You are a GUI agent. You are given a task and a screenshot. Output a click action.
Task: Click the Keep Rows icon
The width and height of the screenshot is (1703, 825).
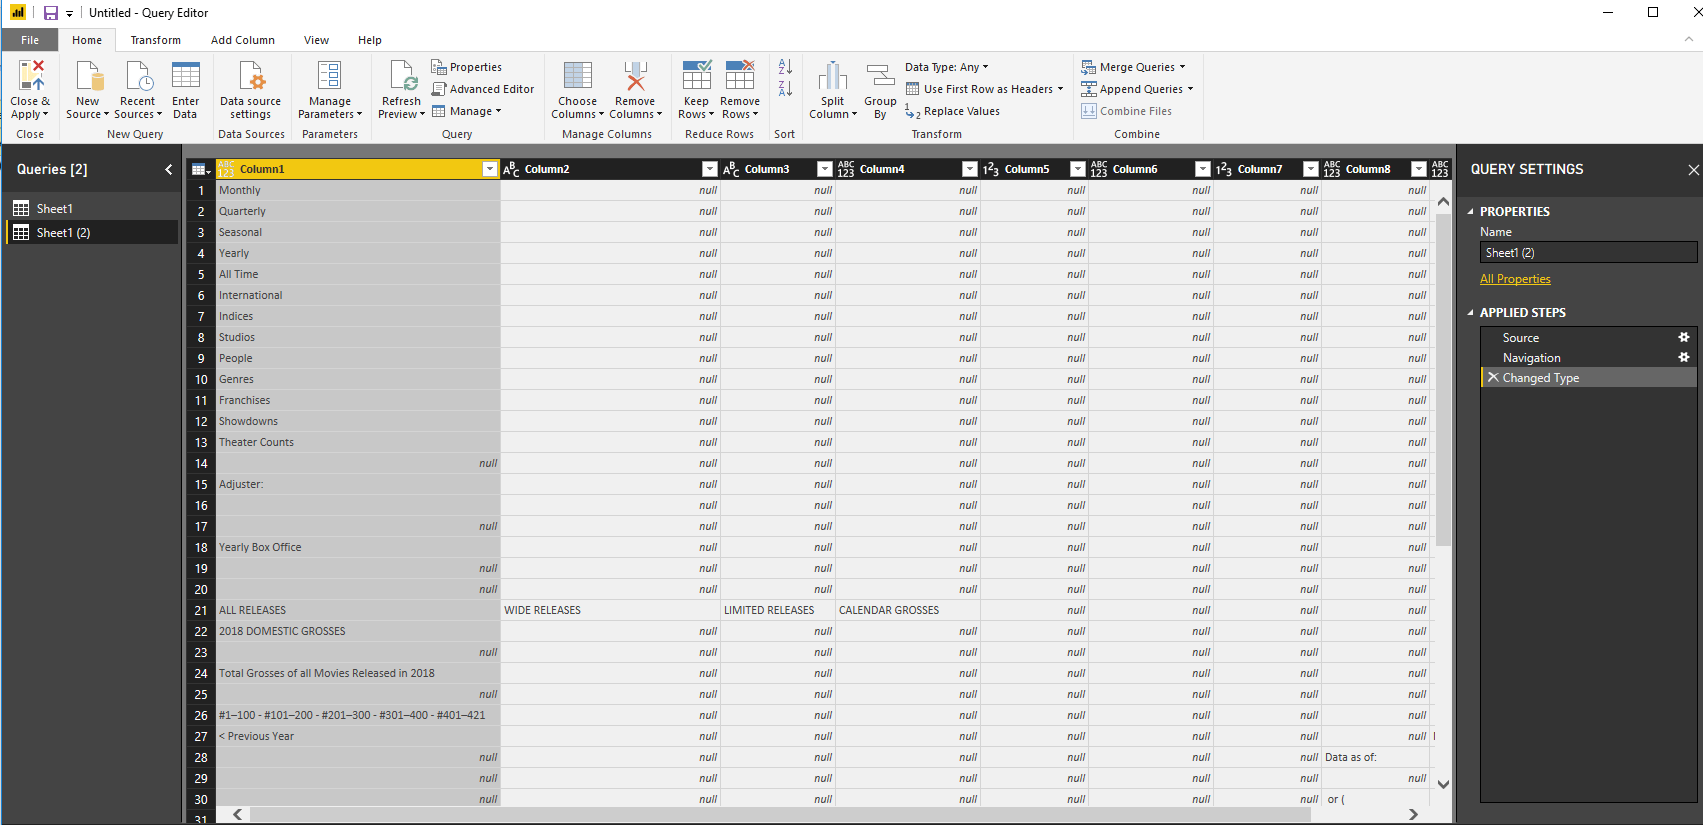[x=697, y=76]
